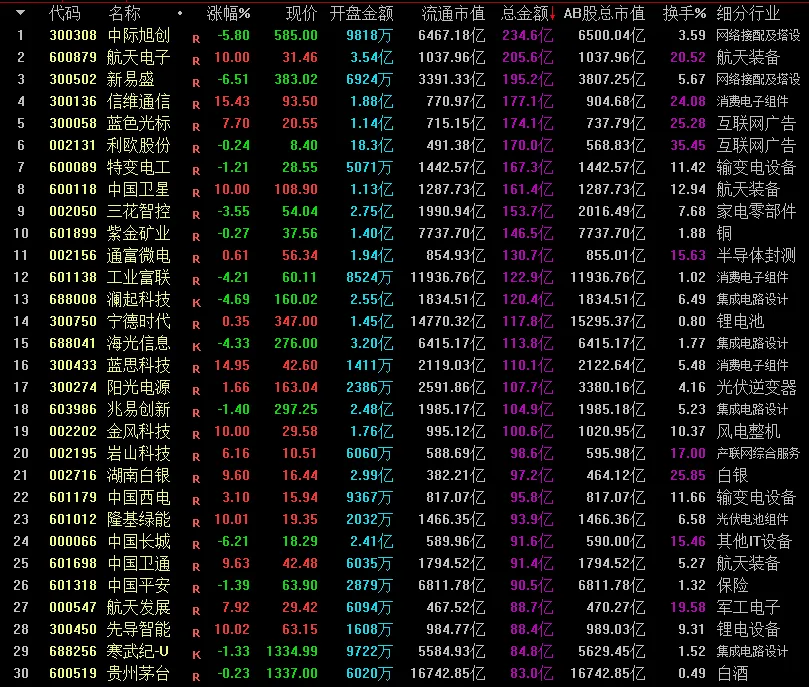Sort by 开盘金额 column header
This screenshot has height=687, width=809.
(x=361, y=13)
